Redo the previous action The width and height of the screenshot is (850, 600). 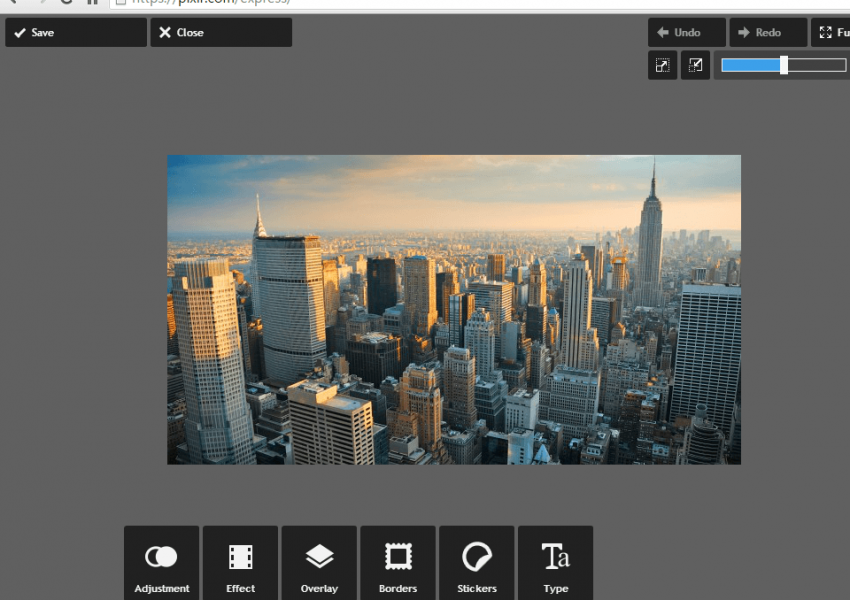[x=767, y=32]
